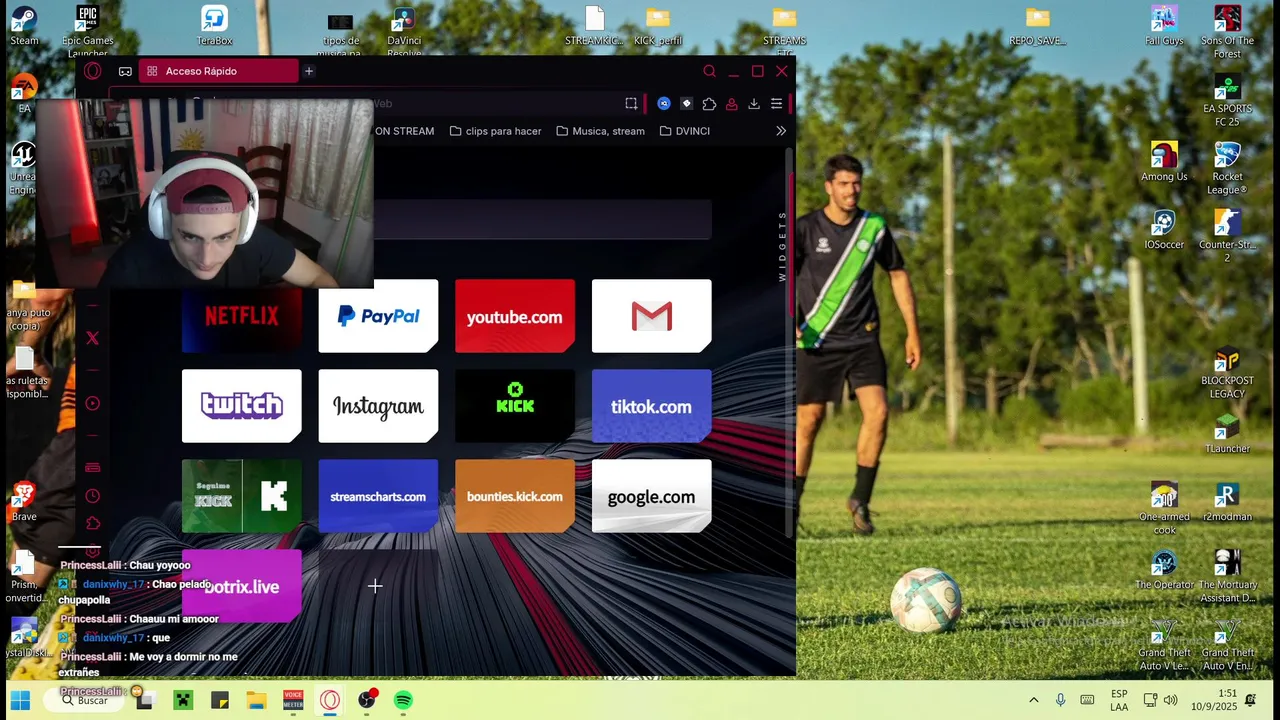Open the ON STREAM bookmark folder
Viewport: 1280px width, 720px height.
(404, 131)
